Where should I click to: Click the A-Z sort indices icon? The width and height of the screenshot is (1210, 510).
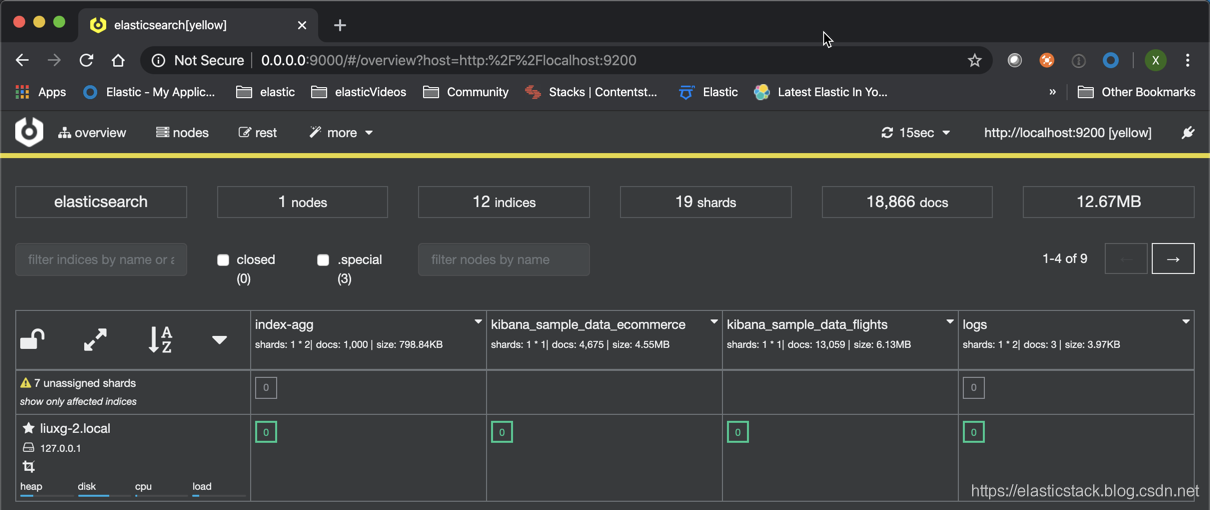pos(160,339)
